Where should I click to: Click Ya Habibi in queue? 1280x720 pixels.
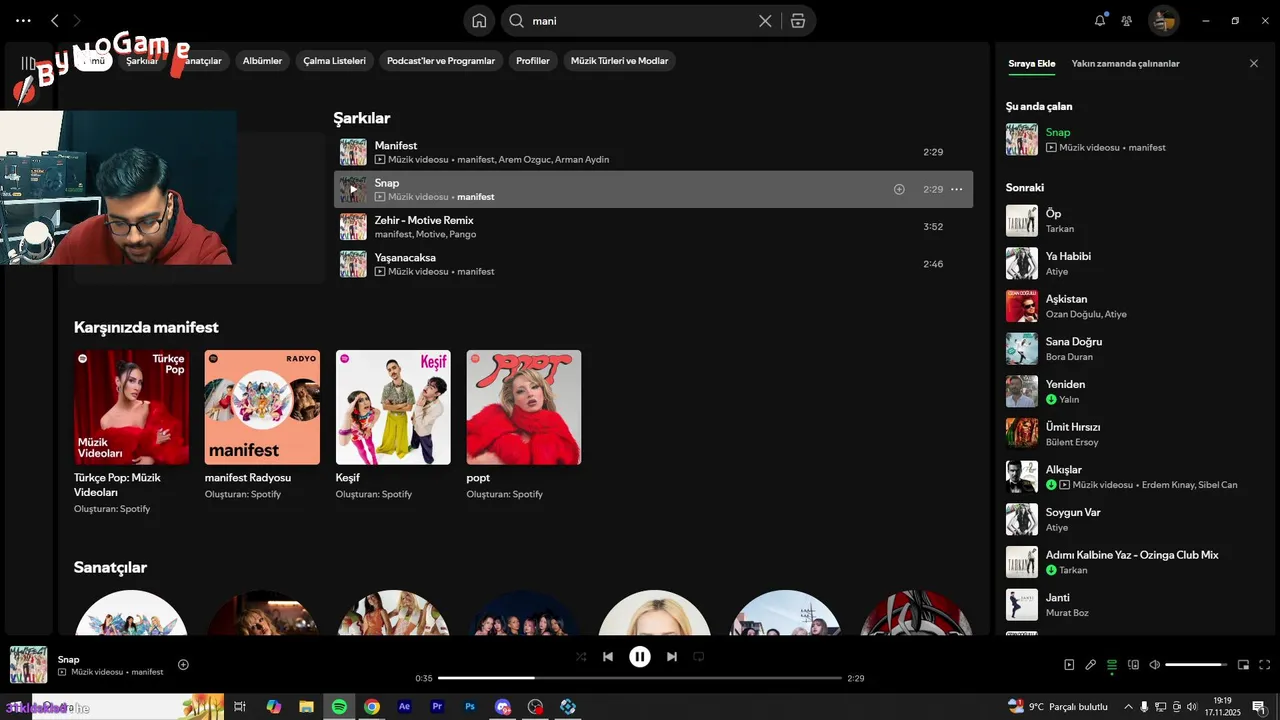click(x=1135, y=263)
